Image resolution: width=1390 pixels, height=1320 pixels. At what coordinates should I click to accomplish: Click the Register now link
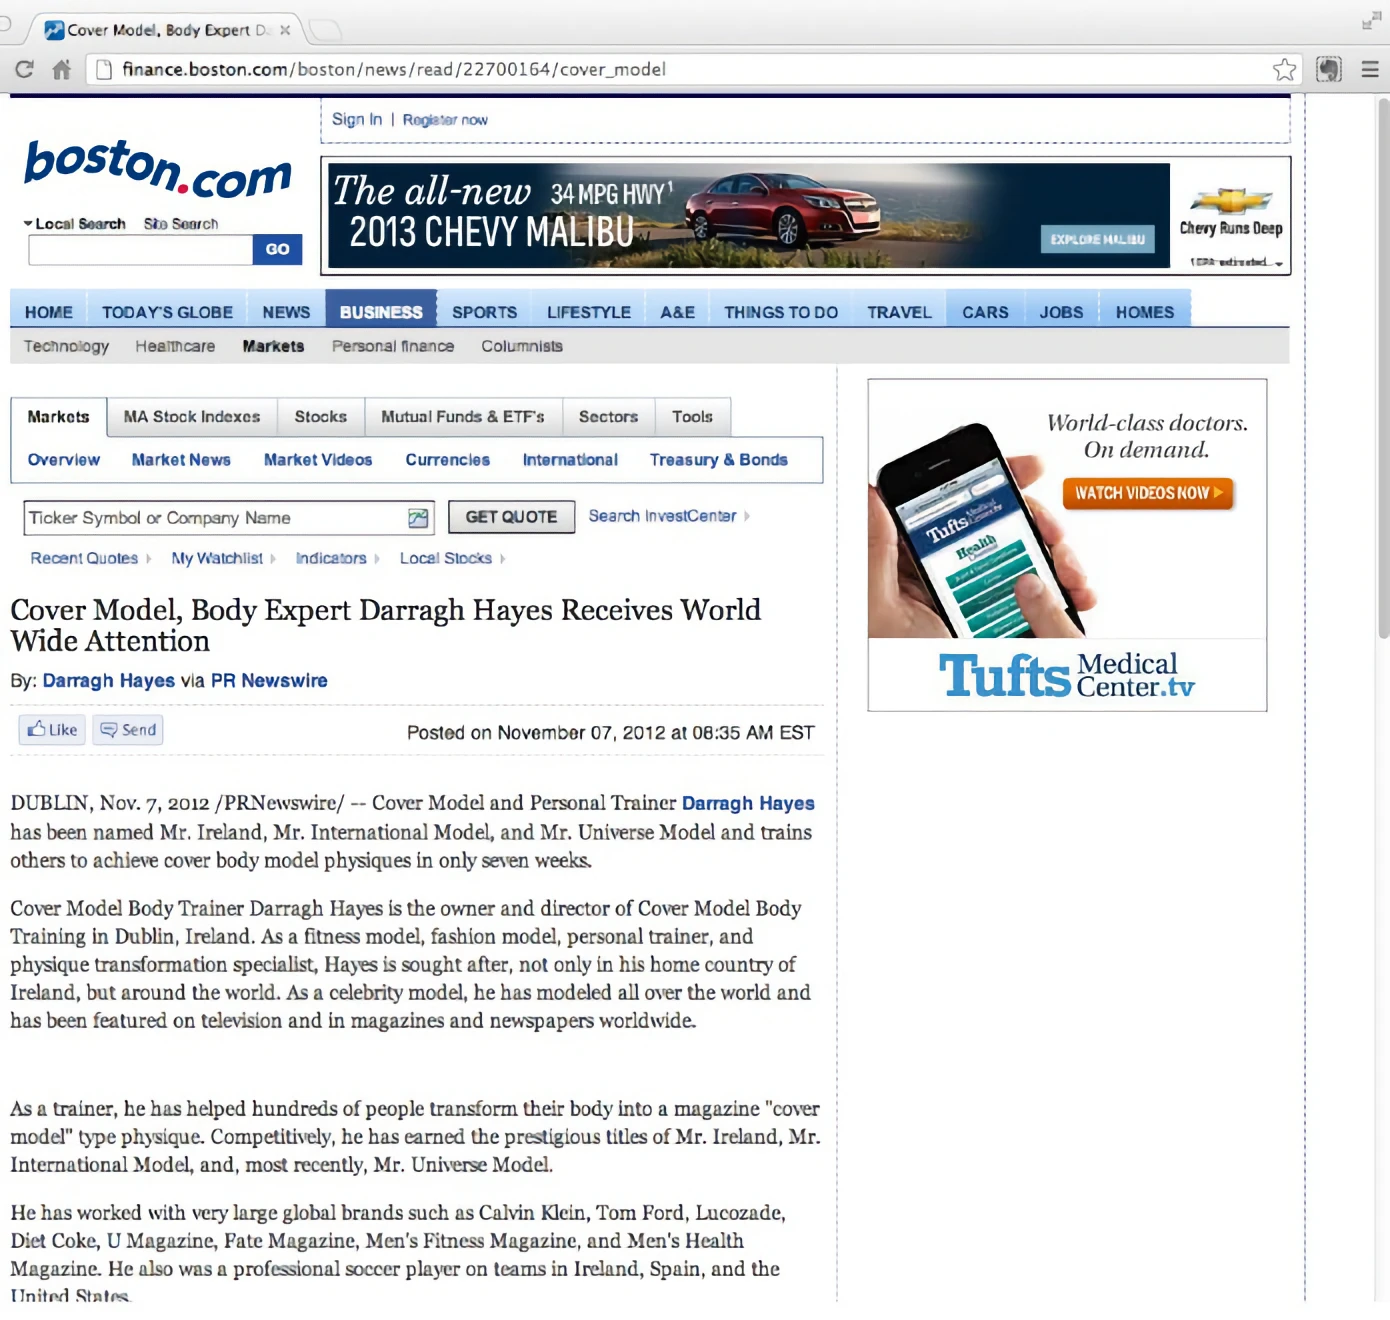pyautogui.click(x=445, y=119)
